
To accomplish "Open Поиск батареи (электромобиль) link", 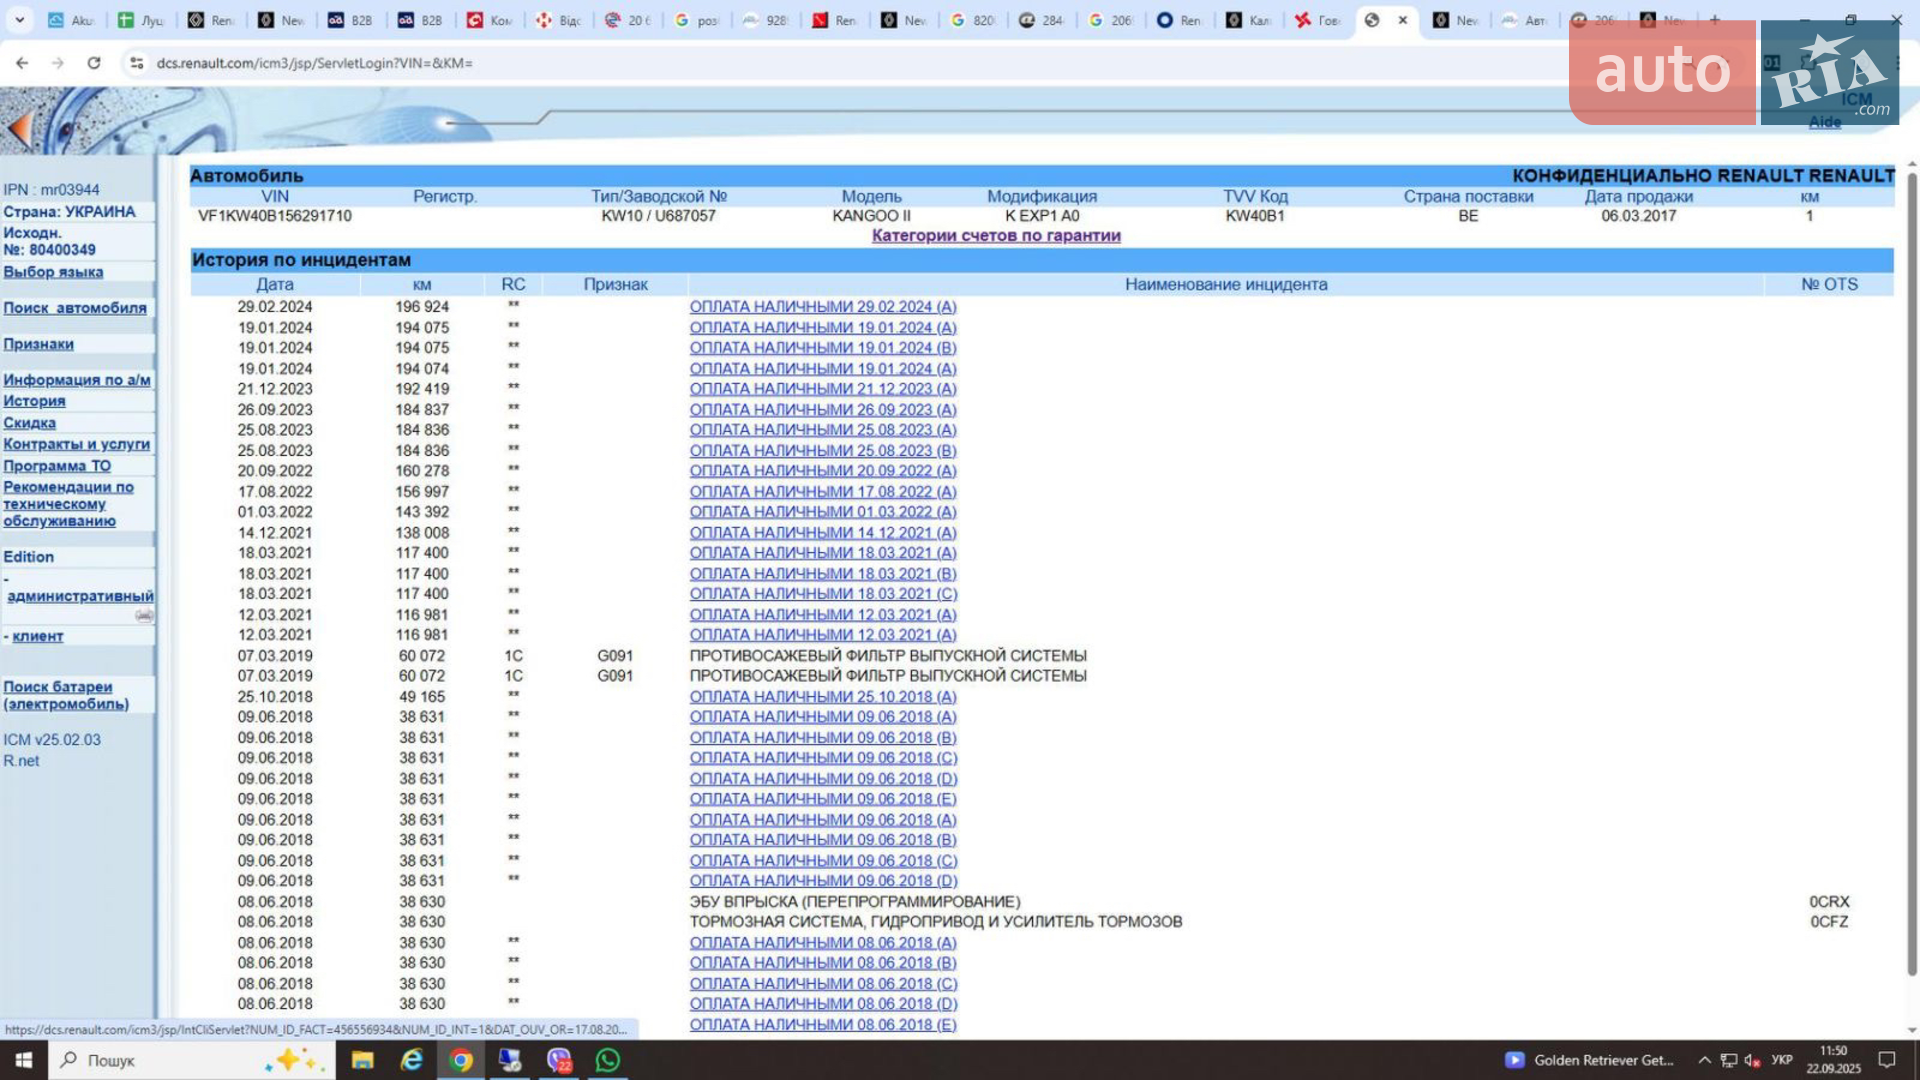I will [66, 695].
